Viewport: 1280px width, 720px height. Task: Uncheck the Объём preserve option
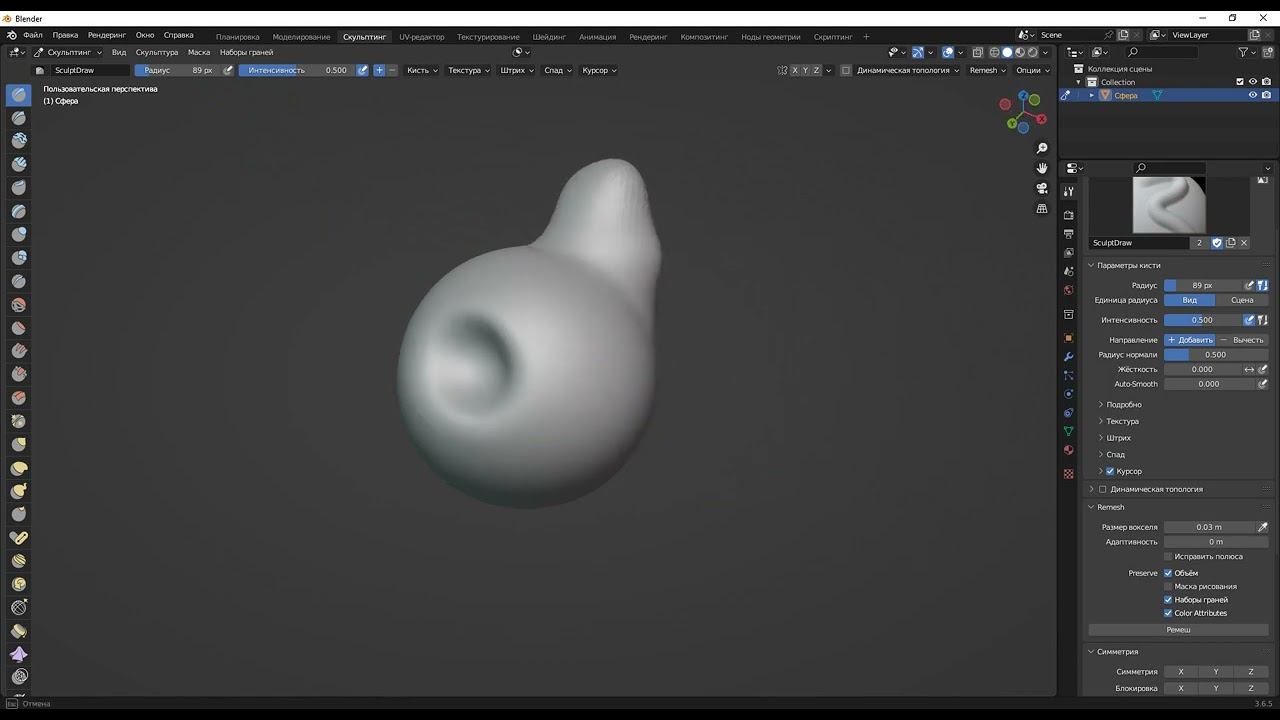[x=1168, y=573]
